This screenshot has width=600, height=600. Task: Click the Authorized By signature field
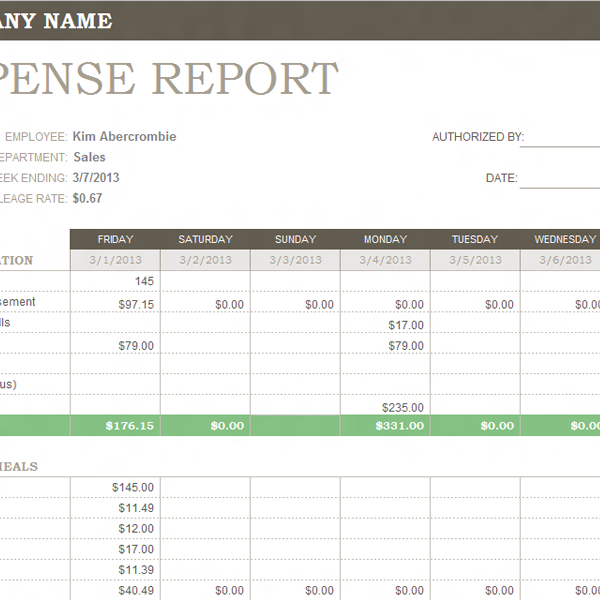(x=560, y=138)
